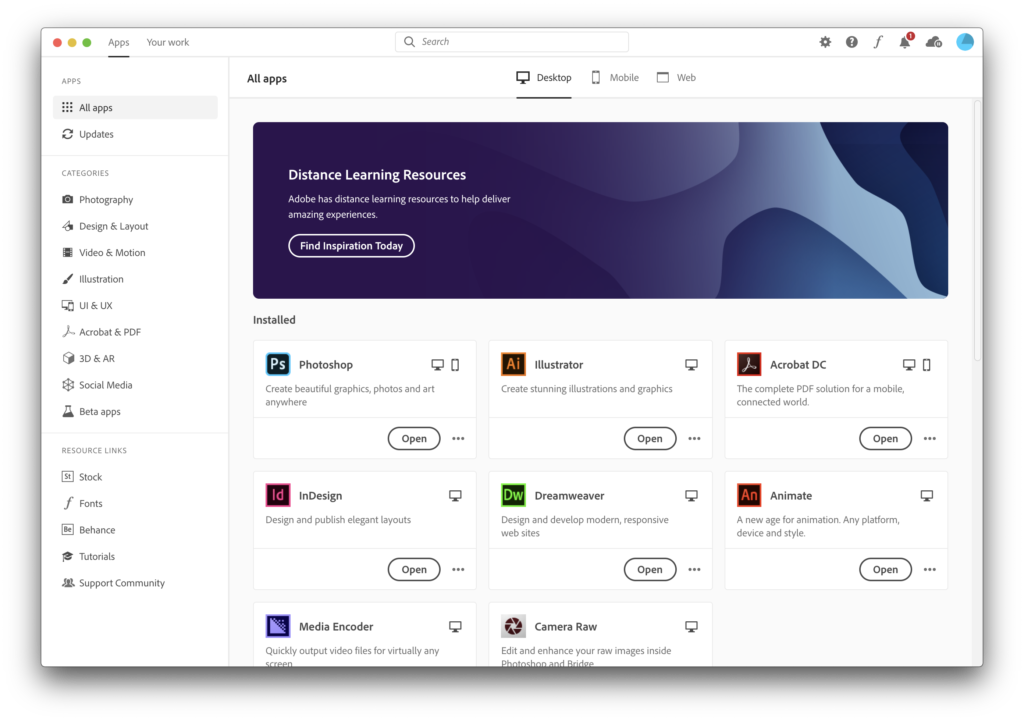Click the Illustrator app icon
The width and height of the screenshot is (1024, 721).
513,364
